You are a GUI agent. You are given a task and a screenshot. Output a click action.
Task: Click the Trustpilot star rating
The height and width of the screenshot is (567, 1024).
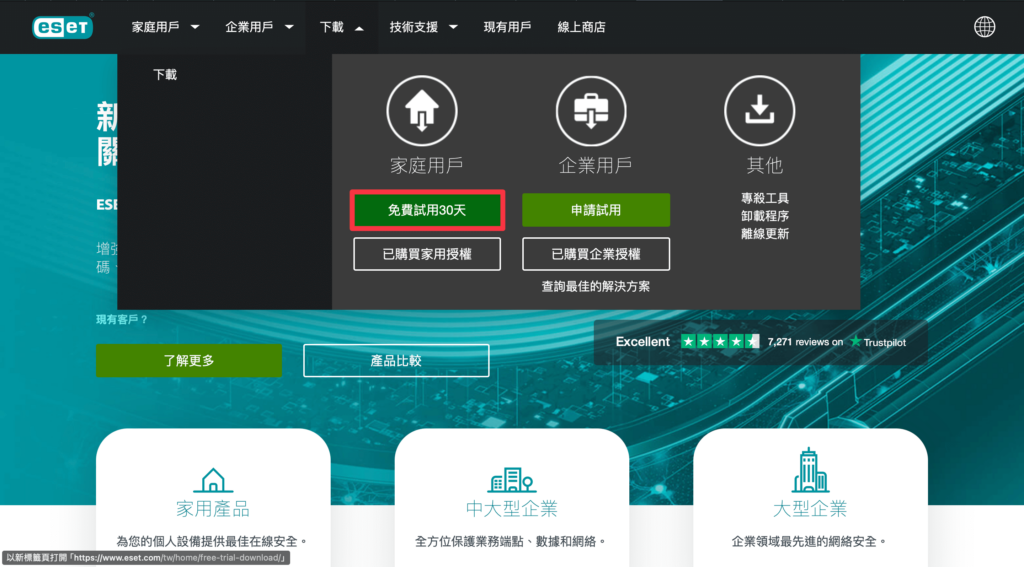720,342
